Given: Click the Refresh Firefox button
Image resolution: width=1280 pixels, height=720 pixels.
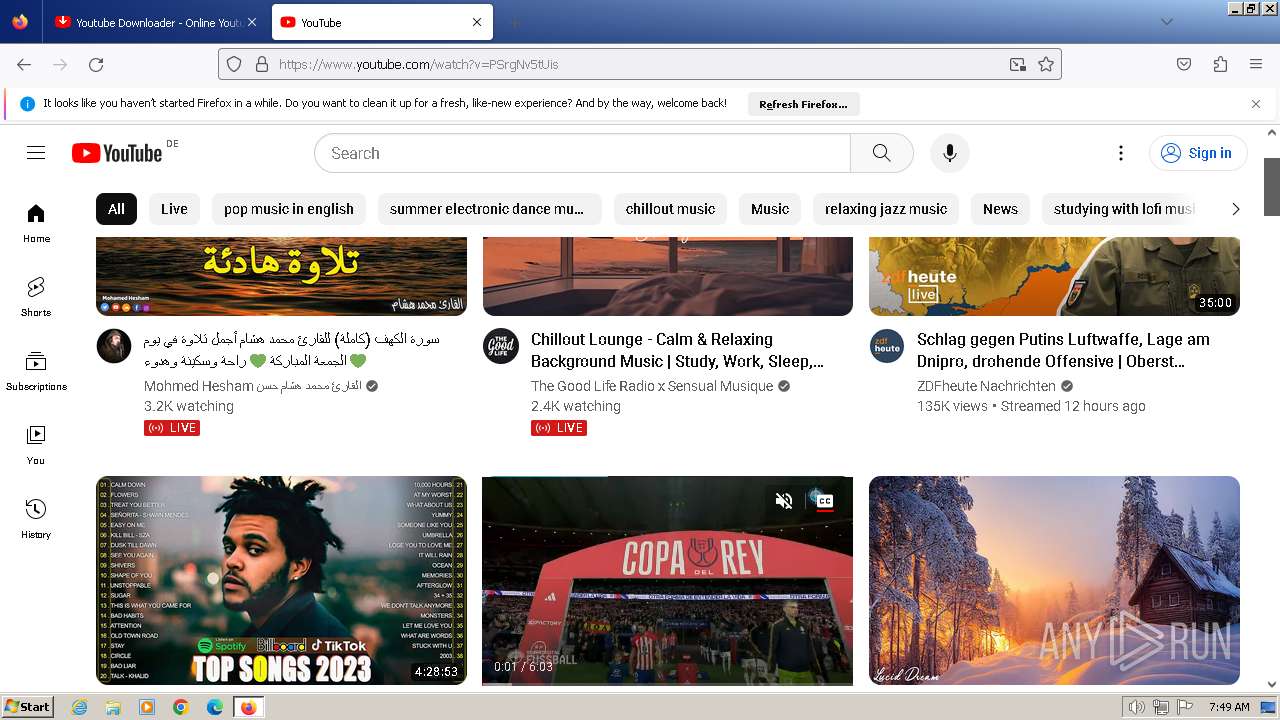Looking at the screenshot, I should coord(803,104).
